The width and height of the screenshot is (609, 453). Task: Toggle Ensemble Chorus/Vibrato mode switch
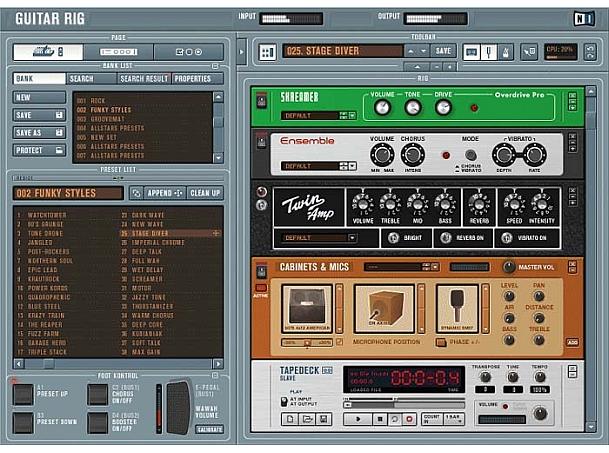(471, 155)
